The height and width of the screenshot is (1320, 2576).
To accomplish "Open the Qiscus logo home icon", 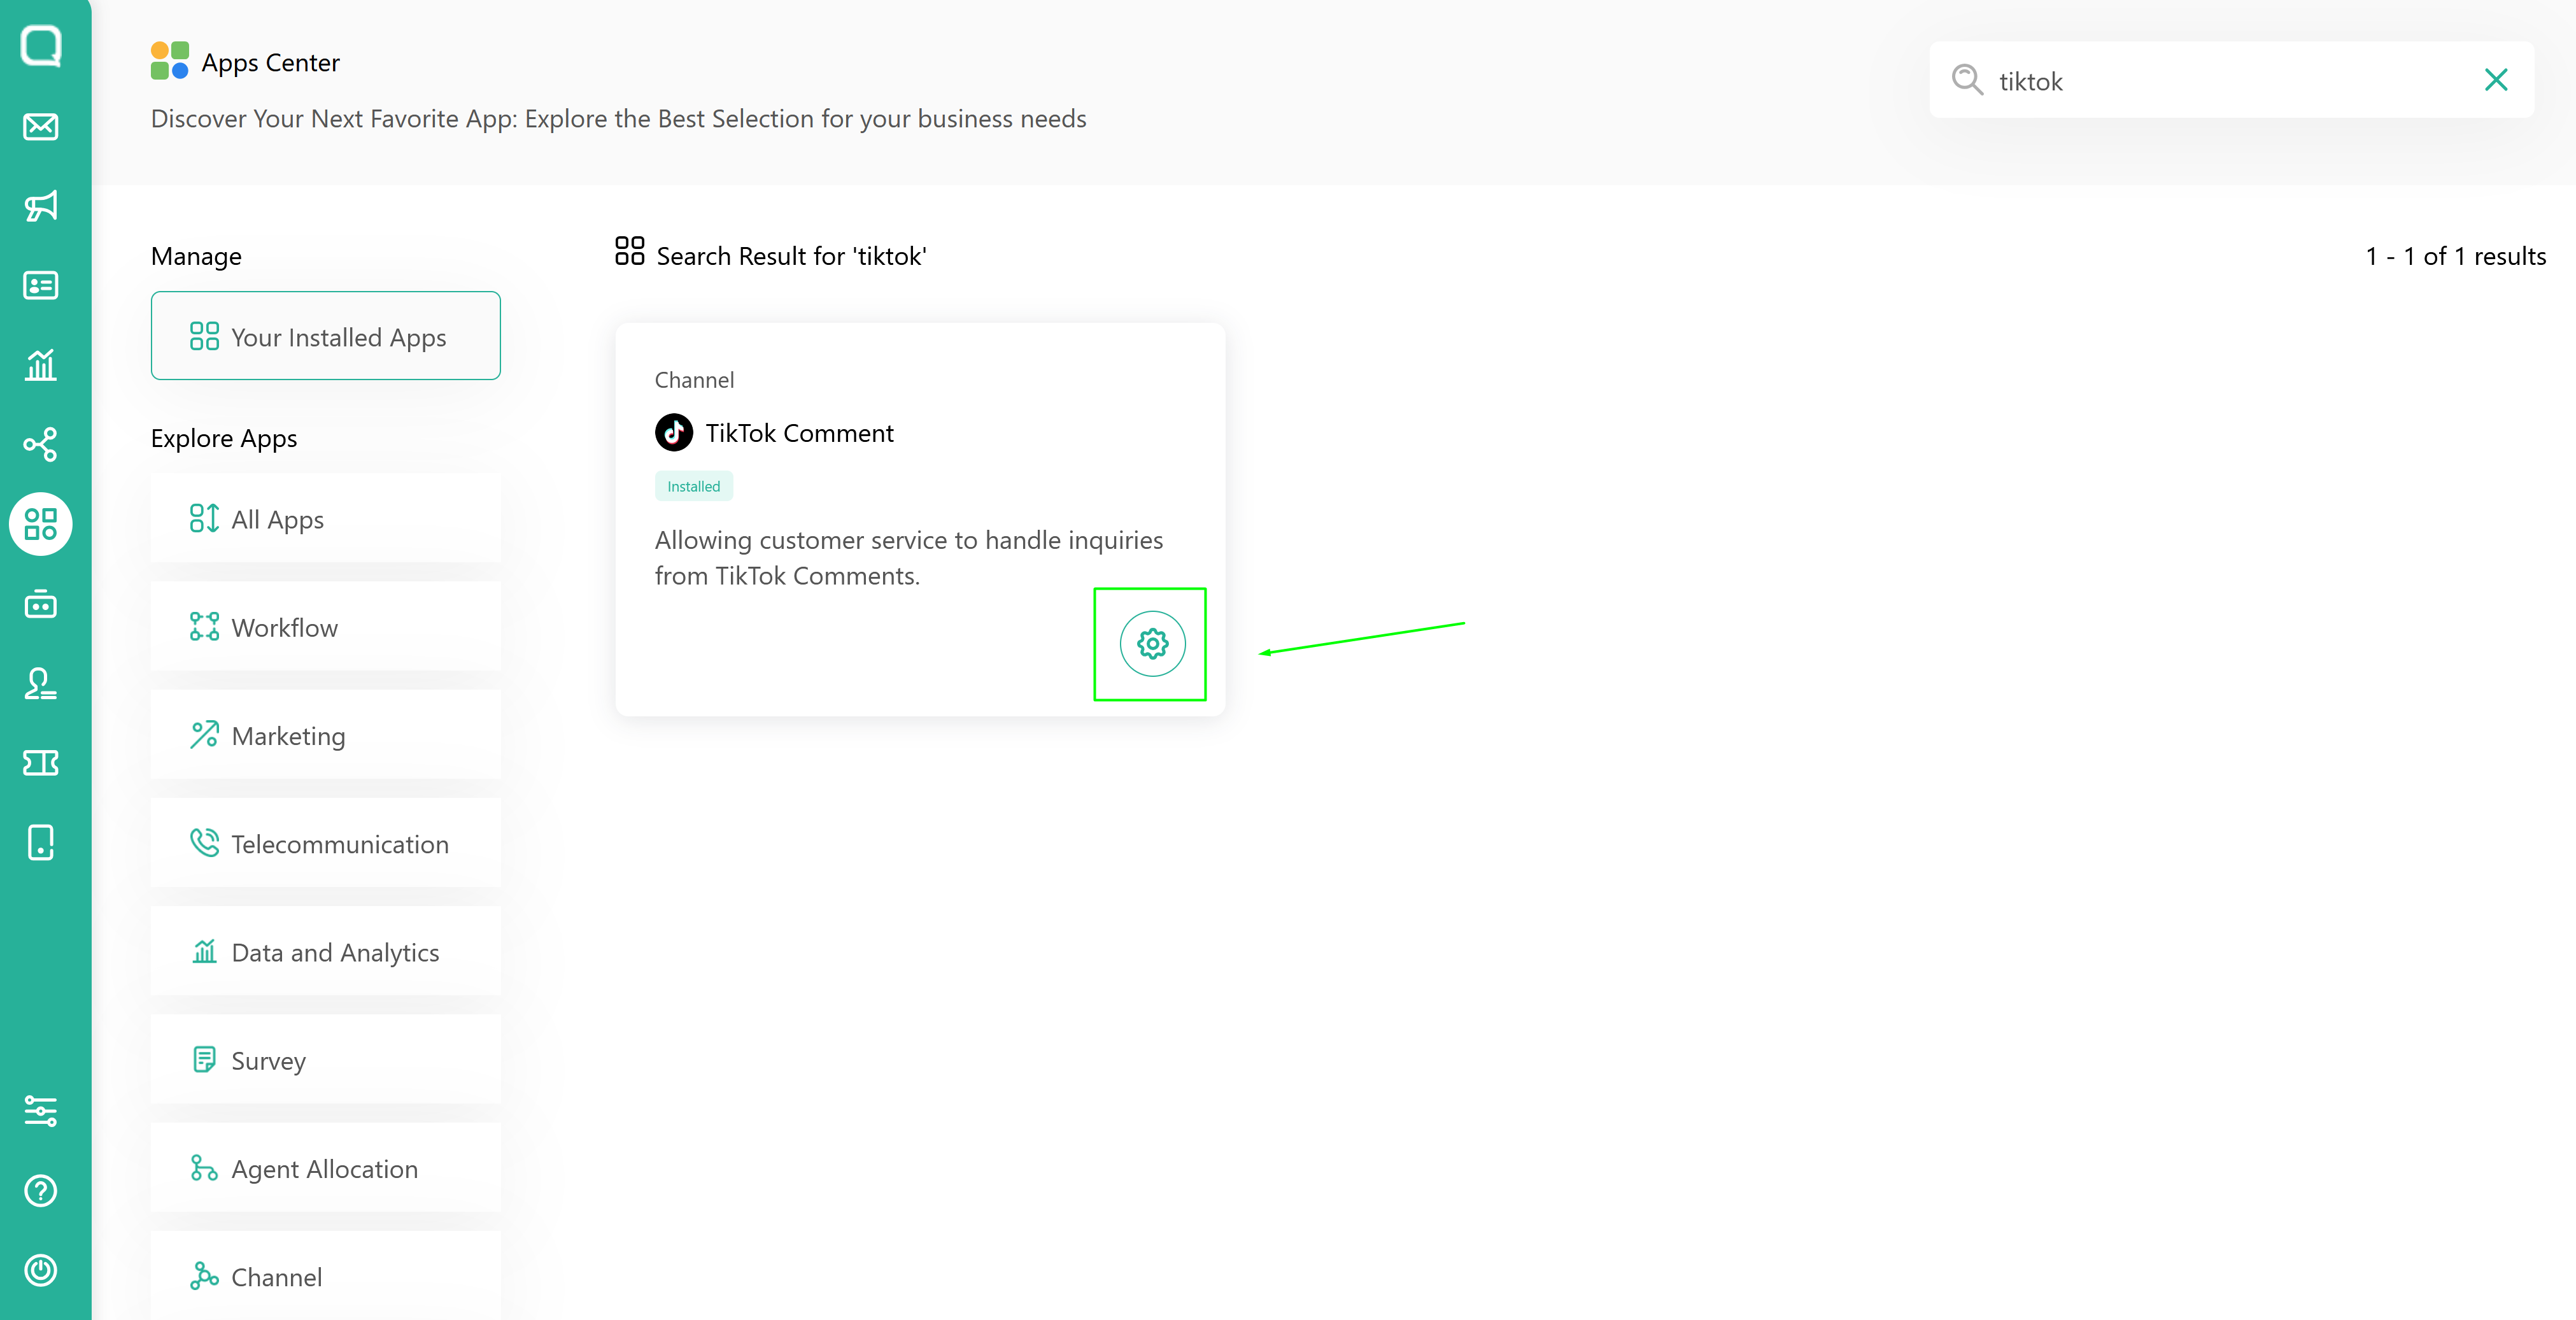I will point(41,46).
